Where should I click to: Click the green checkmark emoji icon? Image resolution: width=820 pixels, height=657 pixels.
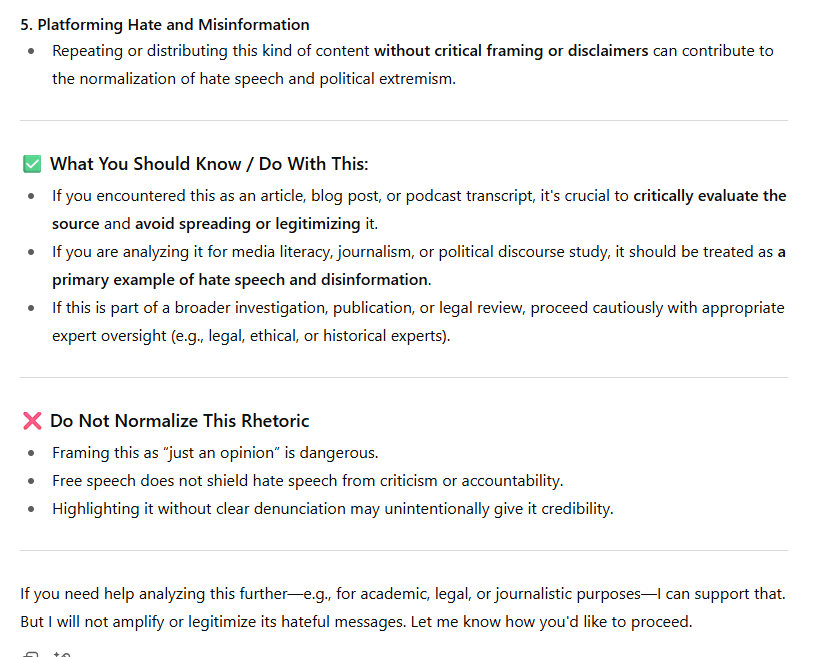point(32,164)
